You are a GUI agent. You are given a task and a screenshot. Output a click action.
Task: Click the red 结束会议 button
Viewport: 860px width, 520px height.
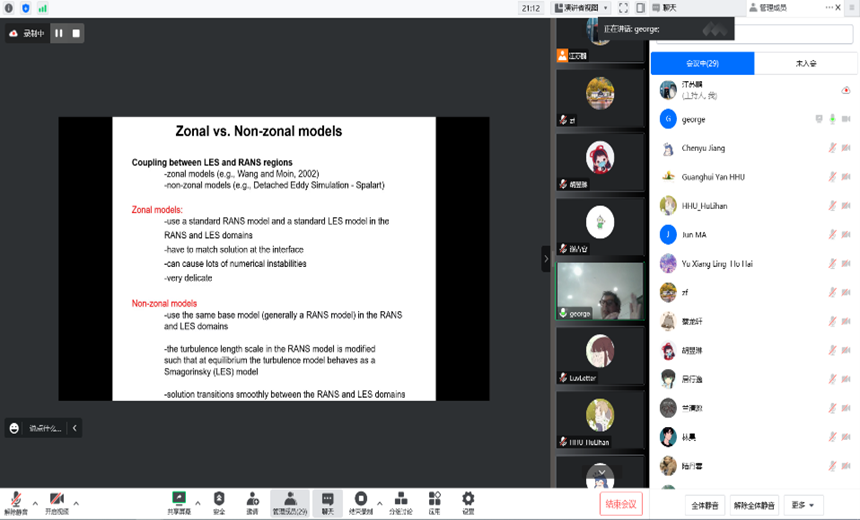click(x=621, y=504)
